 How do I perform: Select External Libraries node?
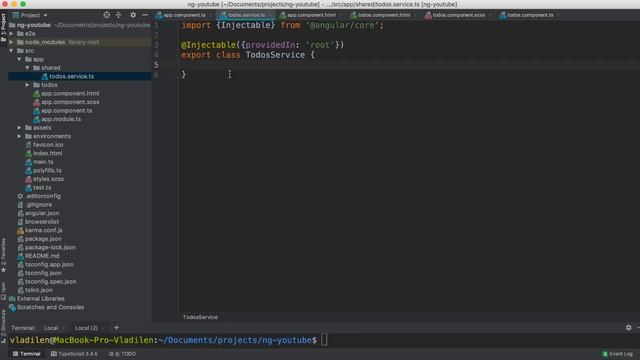click(x=40, y=299)
